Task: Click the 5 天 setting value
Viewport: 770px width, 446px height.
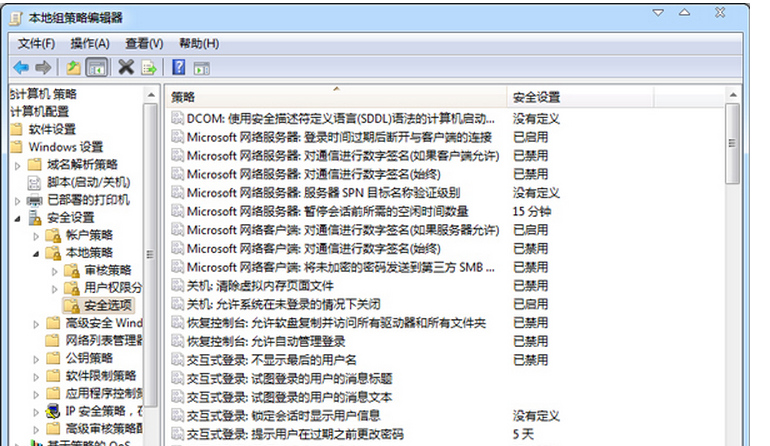Action: 523,434
